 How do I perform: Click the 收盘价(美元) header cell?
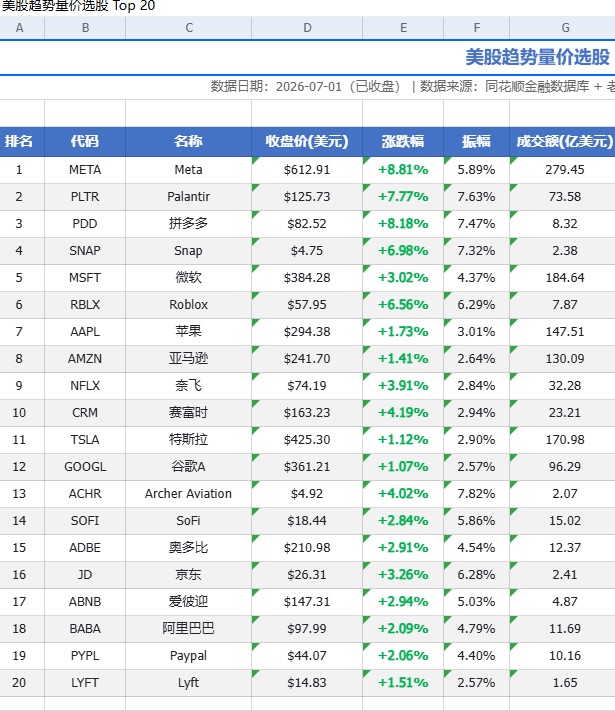point(307,141)
